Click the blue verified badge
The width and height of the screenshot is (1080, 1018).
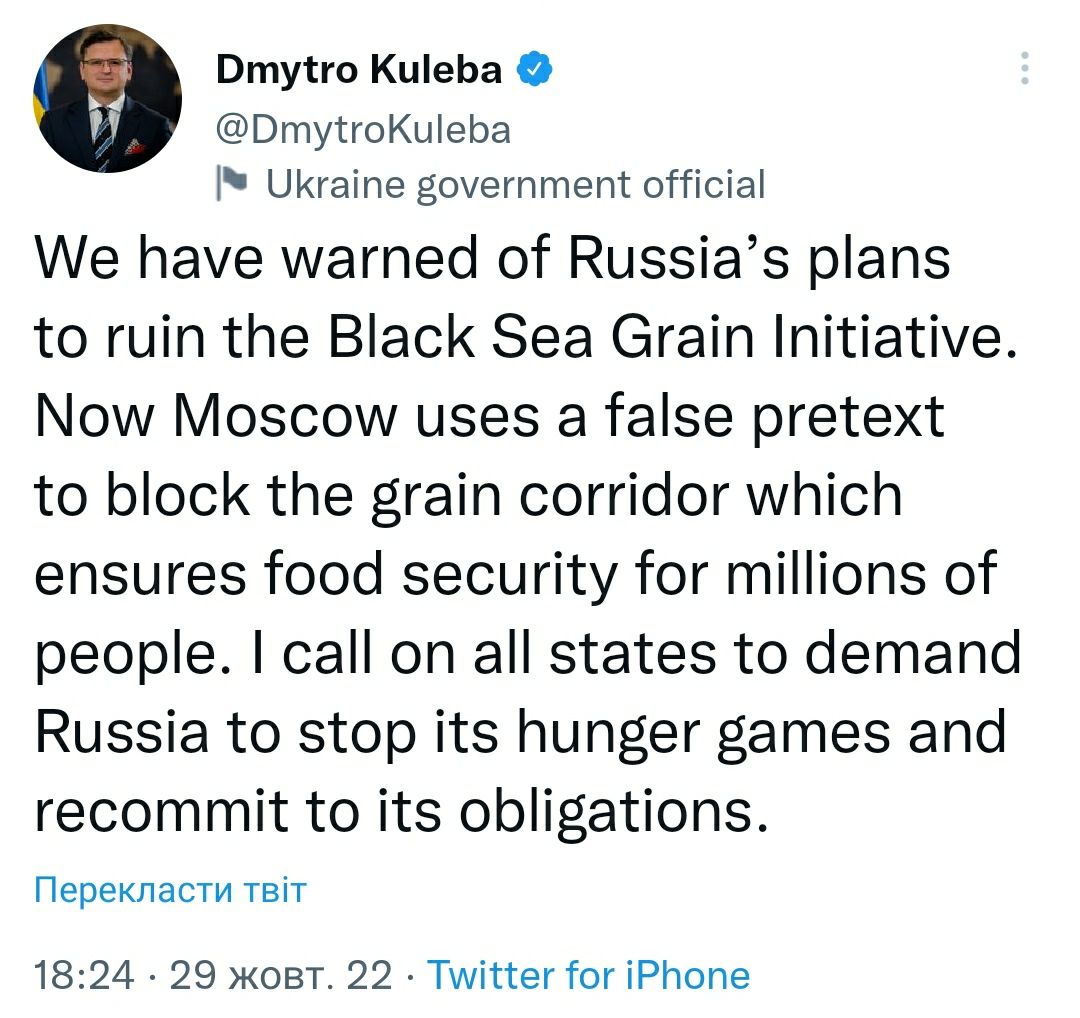(x=531, y=71)
